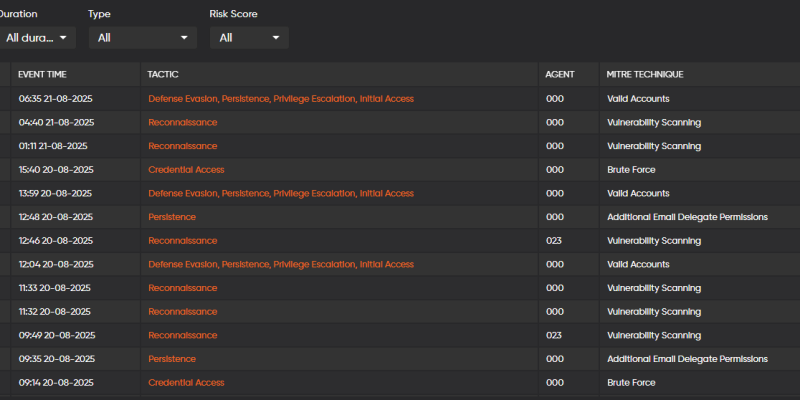Screen dimensions: 800x400
Task: Click Vulnerability Scanning in the 11:33 row
Action: [x=654, y=288]
